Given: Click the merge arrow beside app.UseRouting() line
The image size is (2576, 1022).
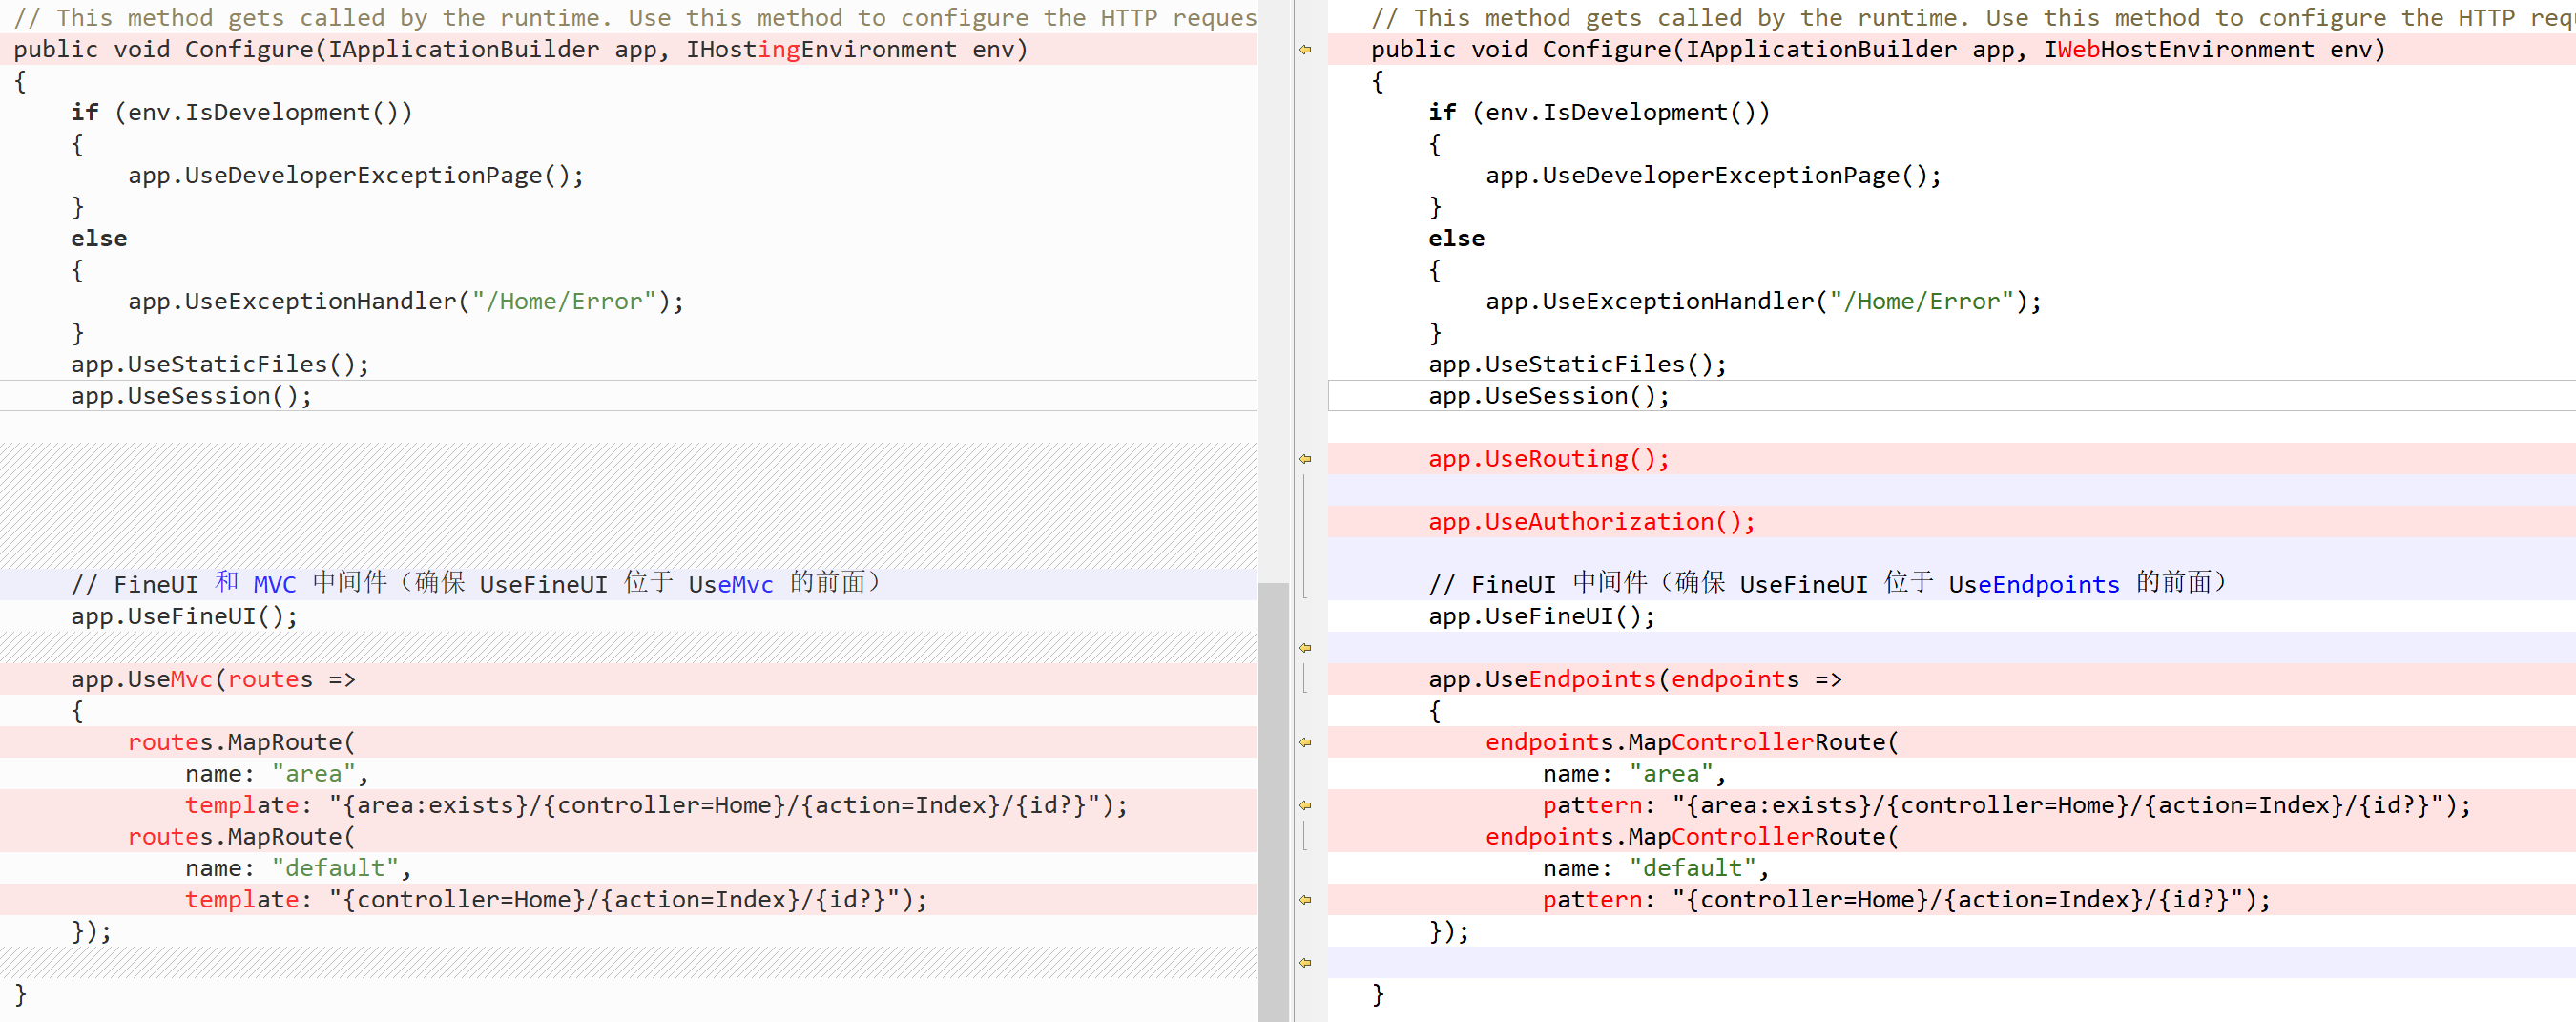Looking at the screenshot, I should (x=1305, y=459).
